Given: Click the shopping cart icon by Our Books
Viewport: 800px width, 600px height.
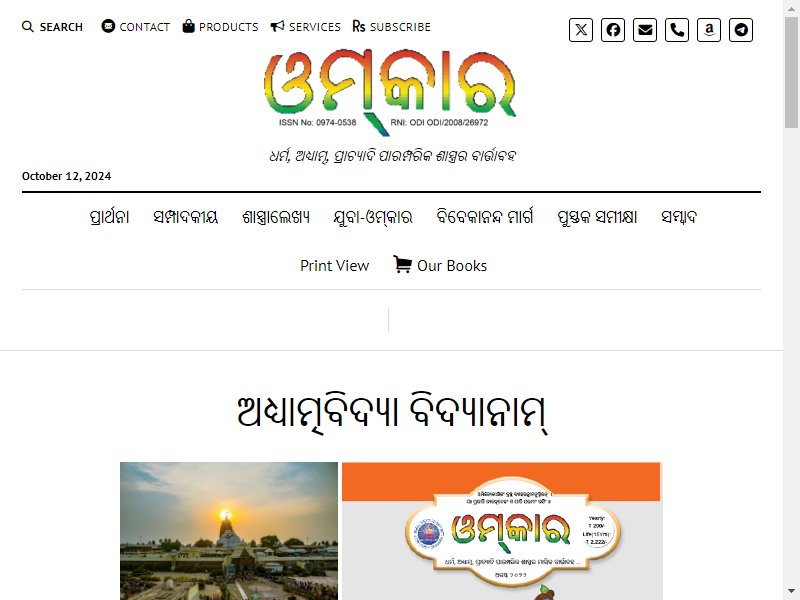Looking at the screenshot, I should pyautogui.click(x=403, y=264).
